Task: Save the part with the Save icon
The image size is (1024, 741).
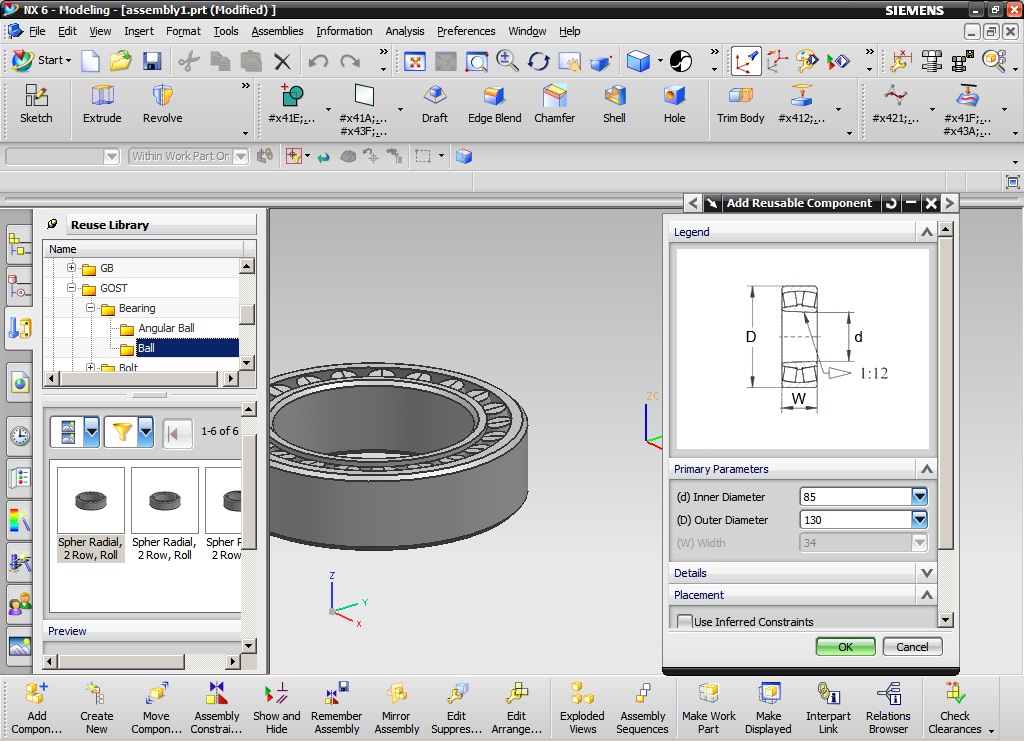Action: [x=152, y=61]
